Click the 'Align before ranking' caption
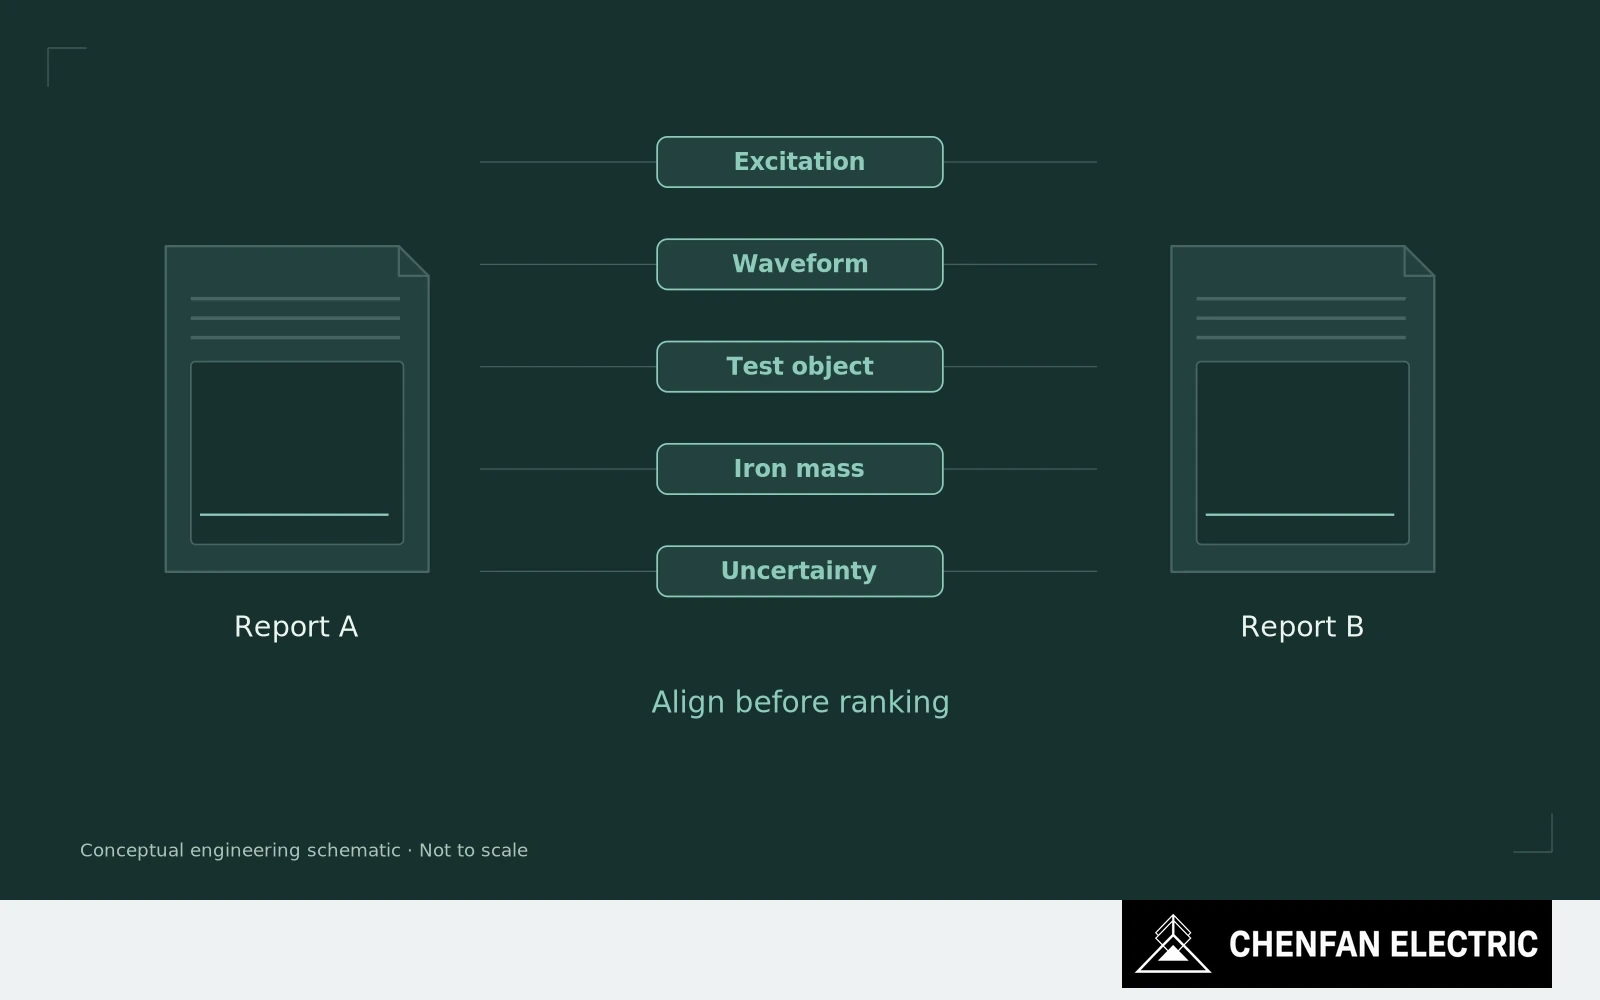Viewport: 1600px width, 1000px height. 800,702
